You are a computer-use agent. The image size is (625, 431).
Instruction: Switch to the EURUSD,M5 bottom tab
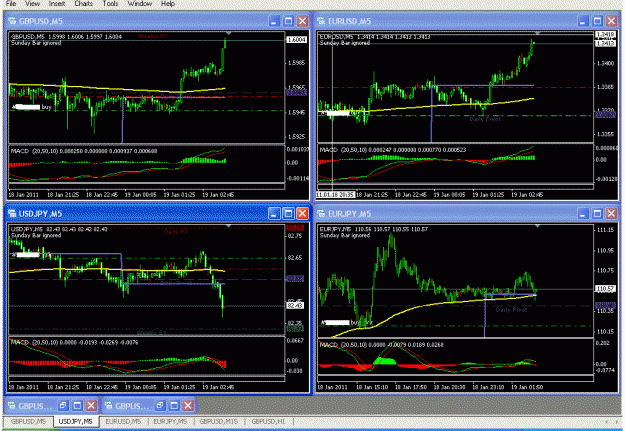[x=123, y=421]
